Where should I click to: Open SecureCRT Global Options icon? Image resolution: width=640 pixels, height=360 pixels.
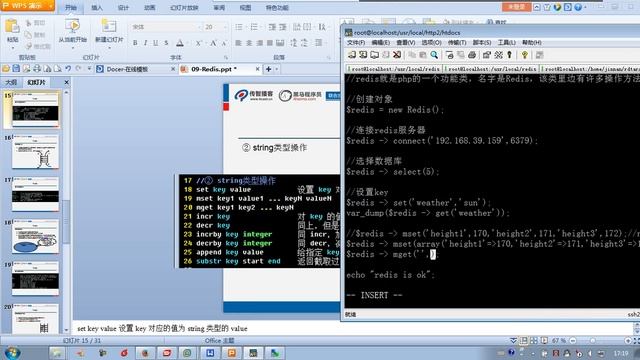click(x=498, y=55)
